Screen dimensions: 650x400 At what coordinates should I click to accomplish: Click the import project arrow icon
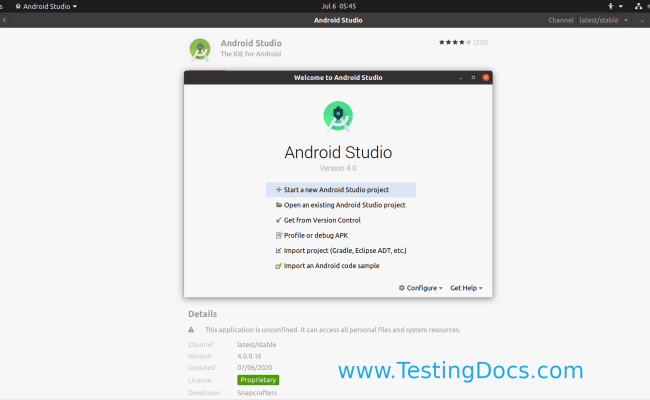(279, 250)
